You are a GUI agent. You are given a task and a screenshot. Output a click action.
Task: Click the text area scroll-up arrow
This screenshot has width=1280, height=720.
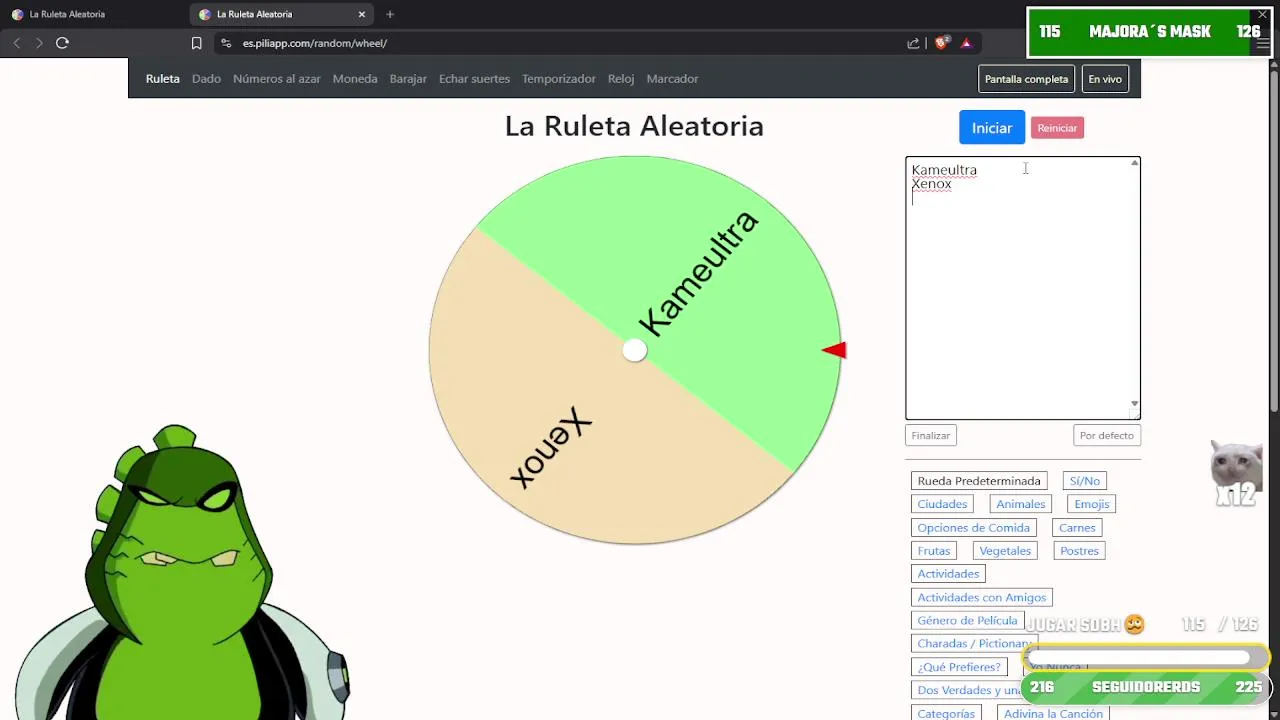click(1134, 163)
